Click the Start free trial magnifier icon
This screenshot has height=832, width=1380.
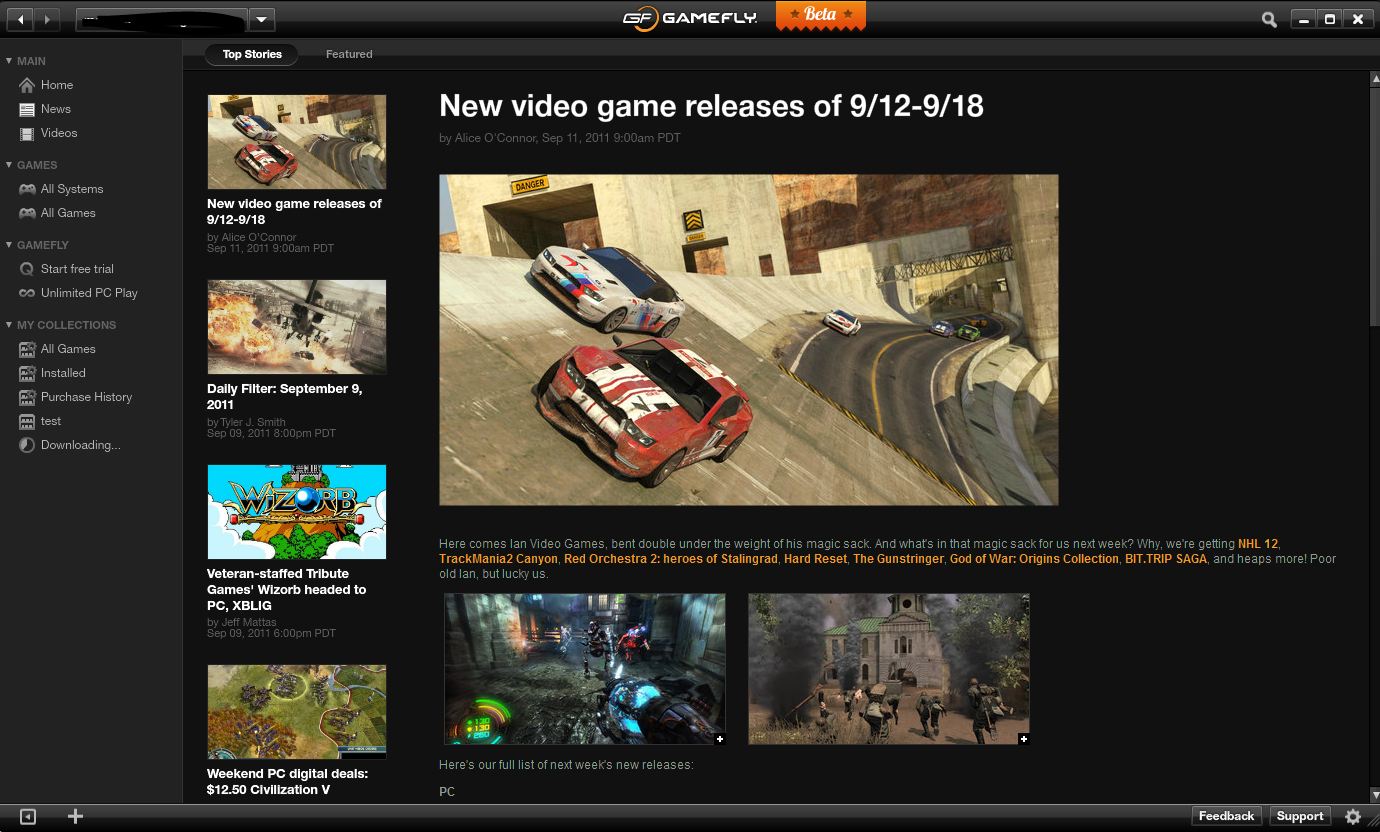27,268
